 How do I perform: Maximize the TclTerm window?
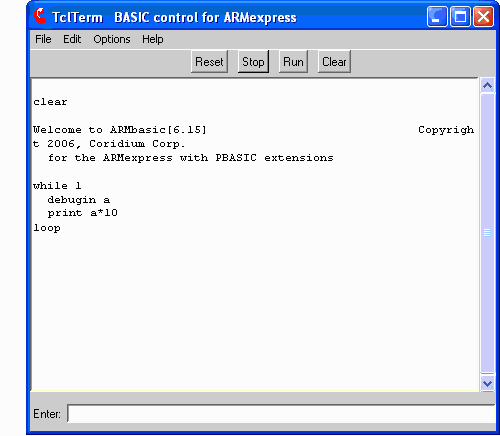click(460, 16)
